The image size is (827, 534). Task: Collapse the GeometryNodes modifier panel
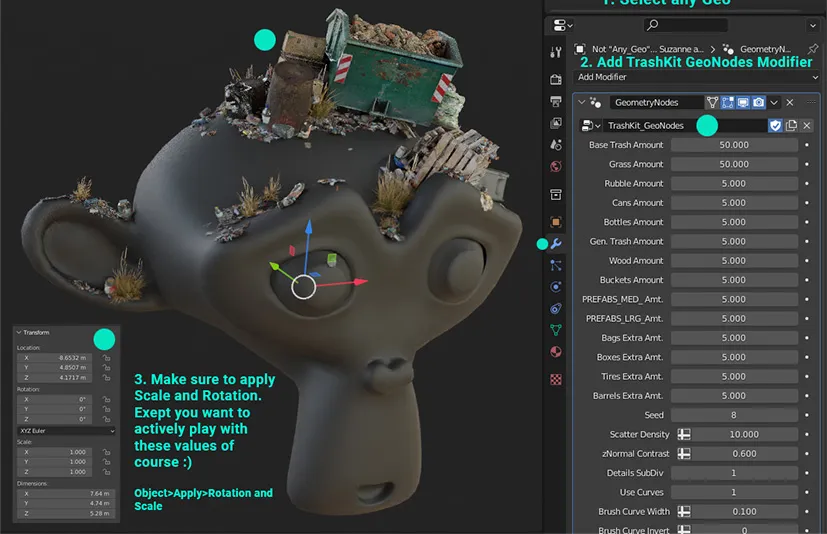point(582,102)
